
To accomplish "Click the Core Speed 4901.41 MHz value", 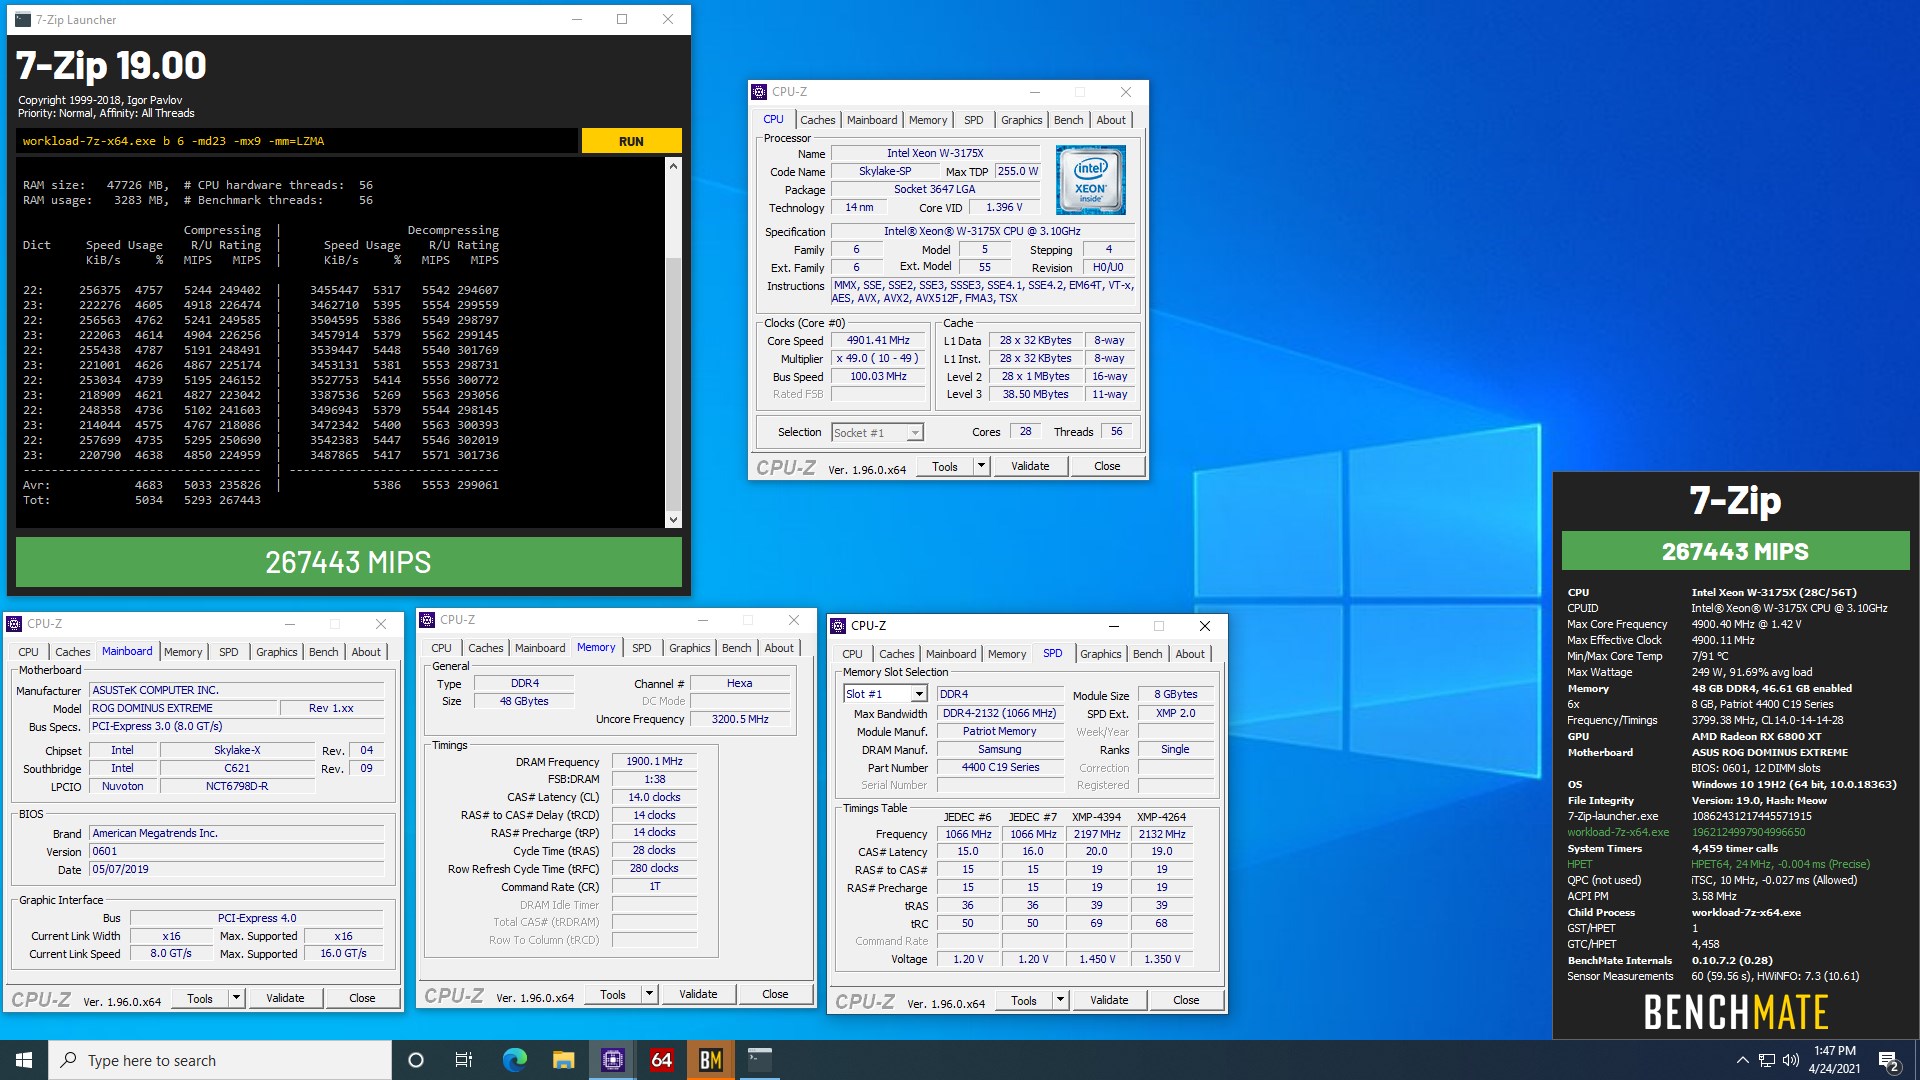I will (x=878, y=341).
